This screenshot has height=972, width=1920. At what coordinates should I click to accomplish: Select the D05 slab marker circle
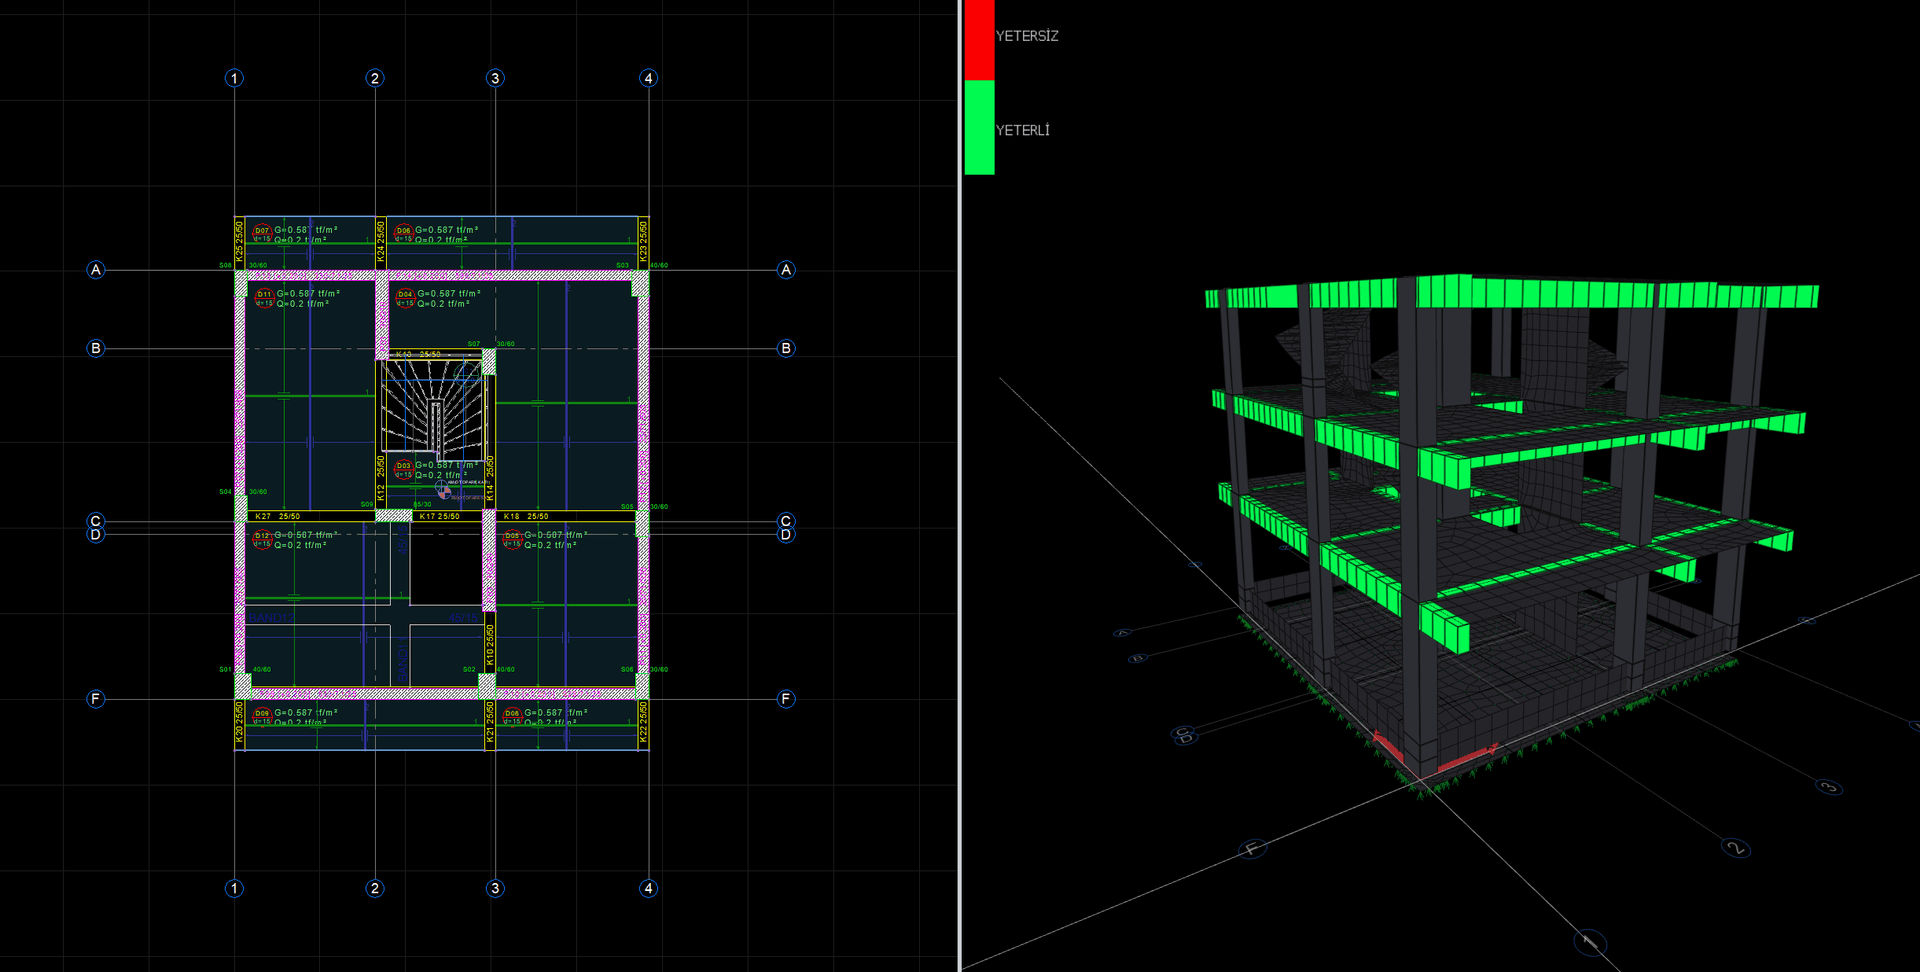[512, 538]
